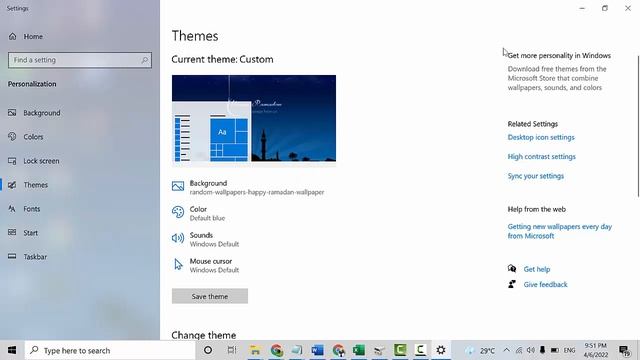Open the Fonts settings page
The image size is (640, 360).
point(24,209)
